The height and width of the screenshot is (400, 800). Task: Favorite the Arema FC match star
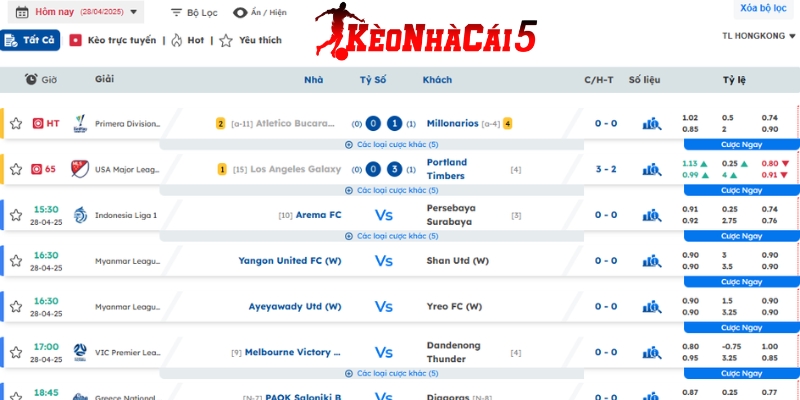coord(16,215)
